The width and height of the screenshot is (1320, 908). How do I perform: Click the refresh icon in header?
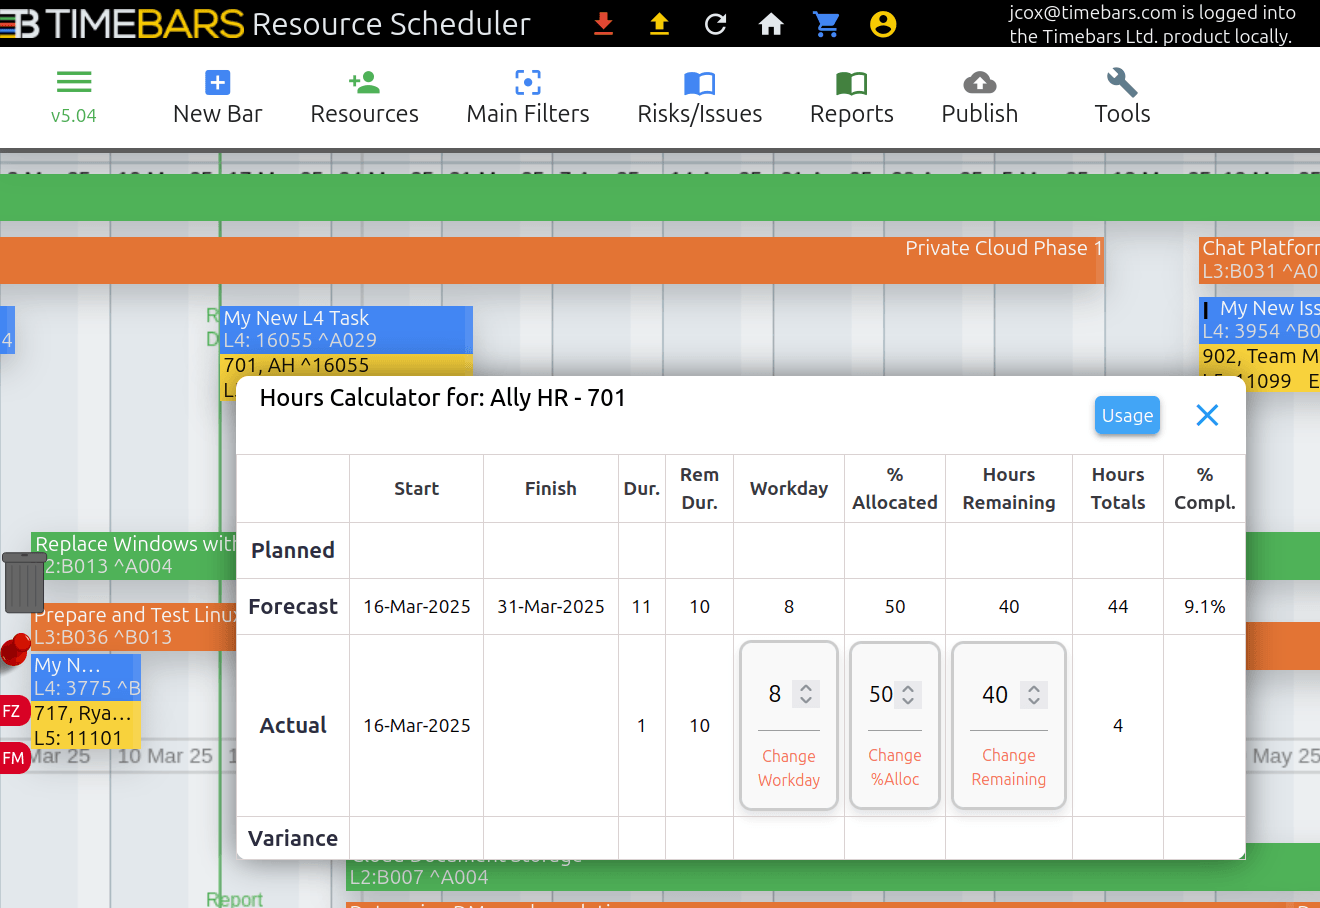(x=715, y=24)
